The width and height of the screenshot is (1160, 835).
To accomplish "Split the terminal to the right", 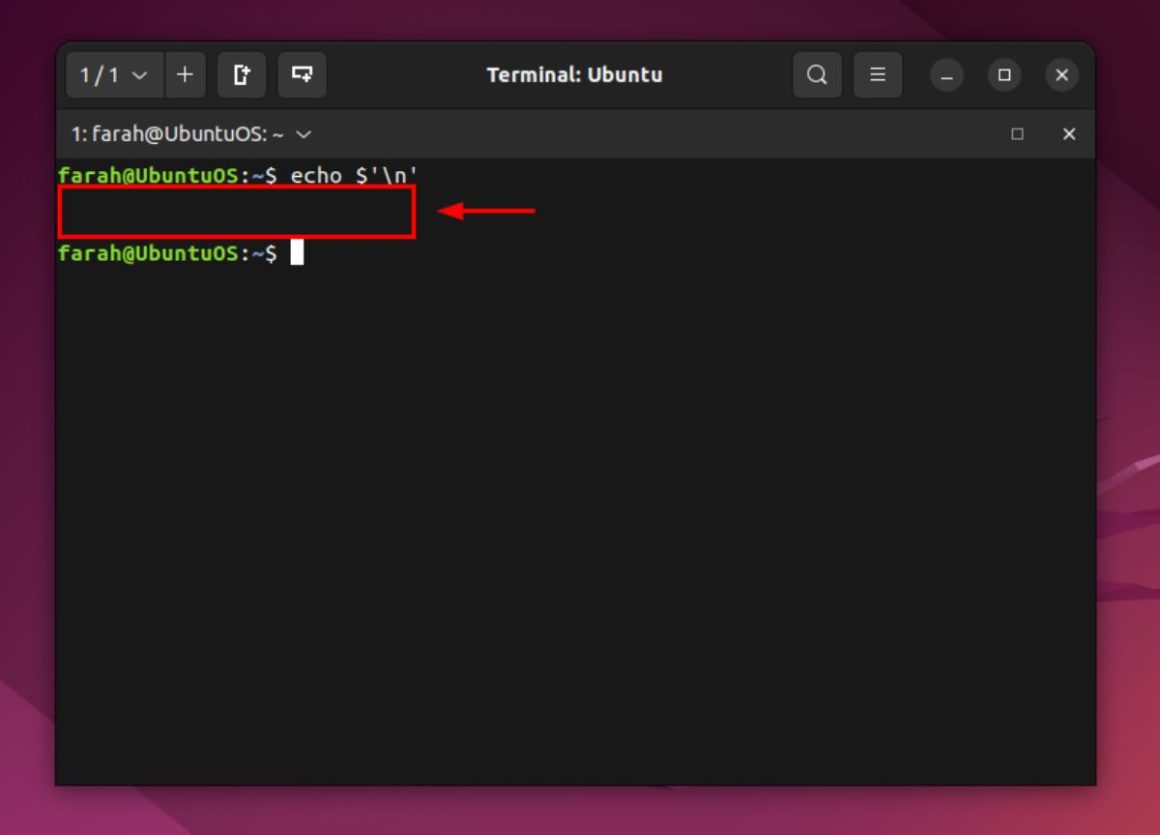I will click(x=241, y=75).
